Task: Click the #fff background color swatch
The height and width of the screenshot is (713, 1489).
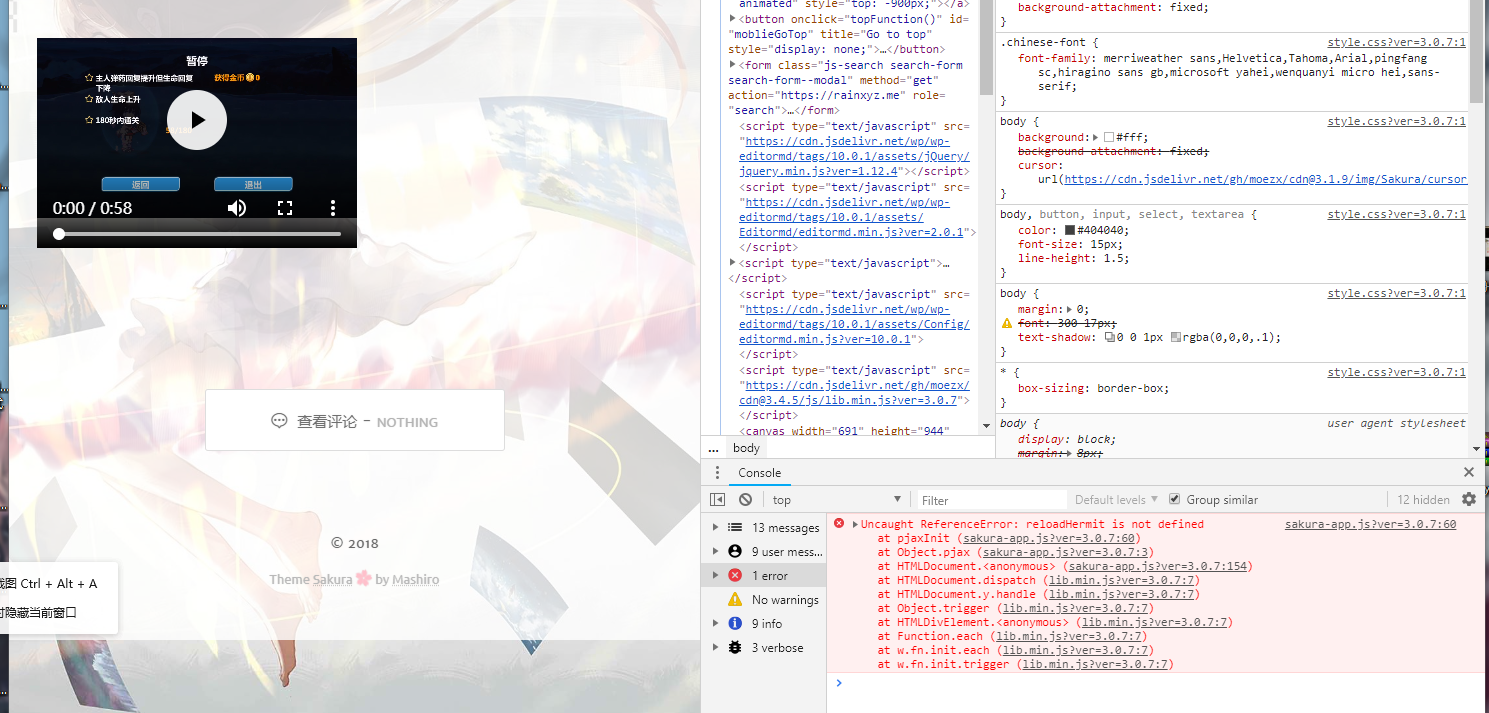Action: (1108, 137)
